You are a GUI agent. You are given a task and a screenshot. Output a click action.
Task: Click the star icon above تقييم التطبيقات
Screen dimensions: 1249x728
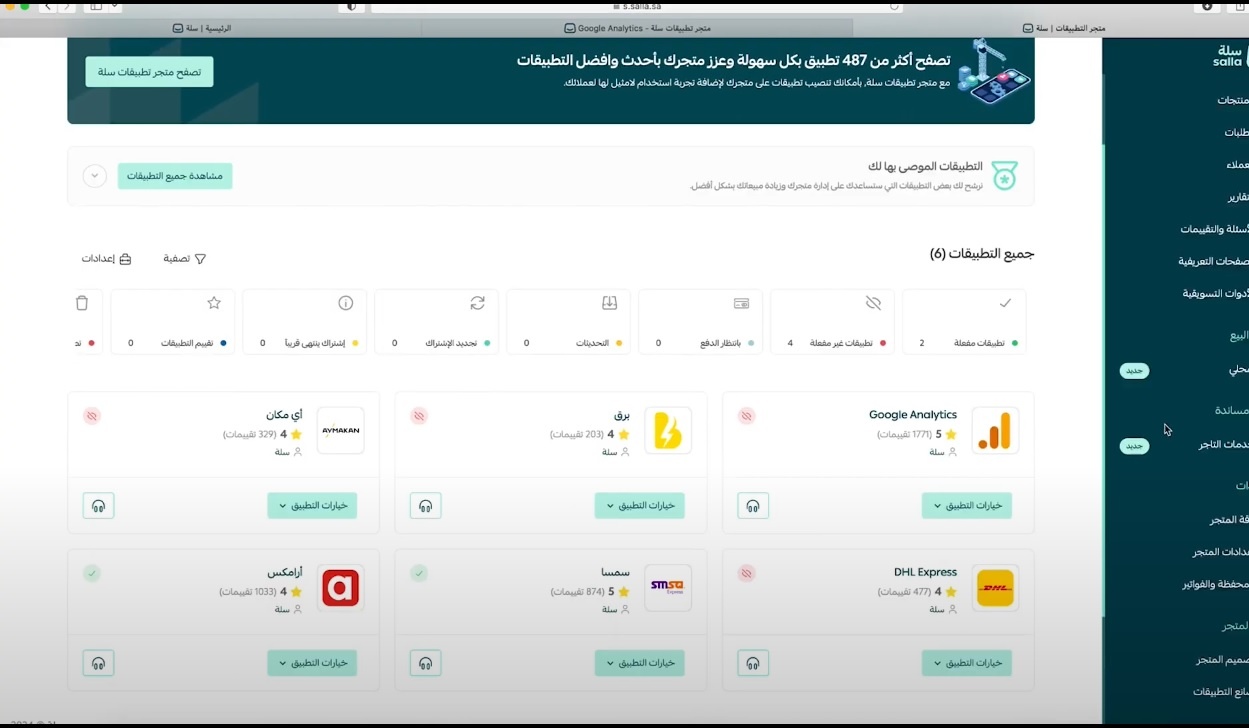tap(213, 302)
